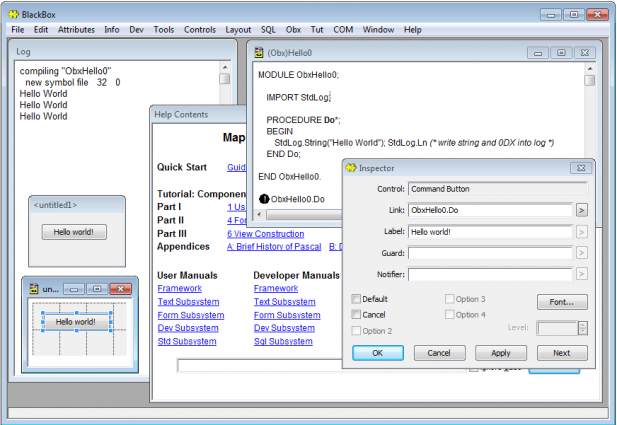Click the untitled form window icon
Image resolution: width=617 pixels, height=425 pixels.
(33, 288)
